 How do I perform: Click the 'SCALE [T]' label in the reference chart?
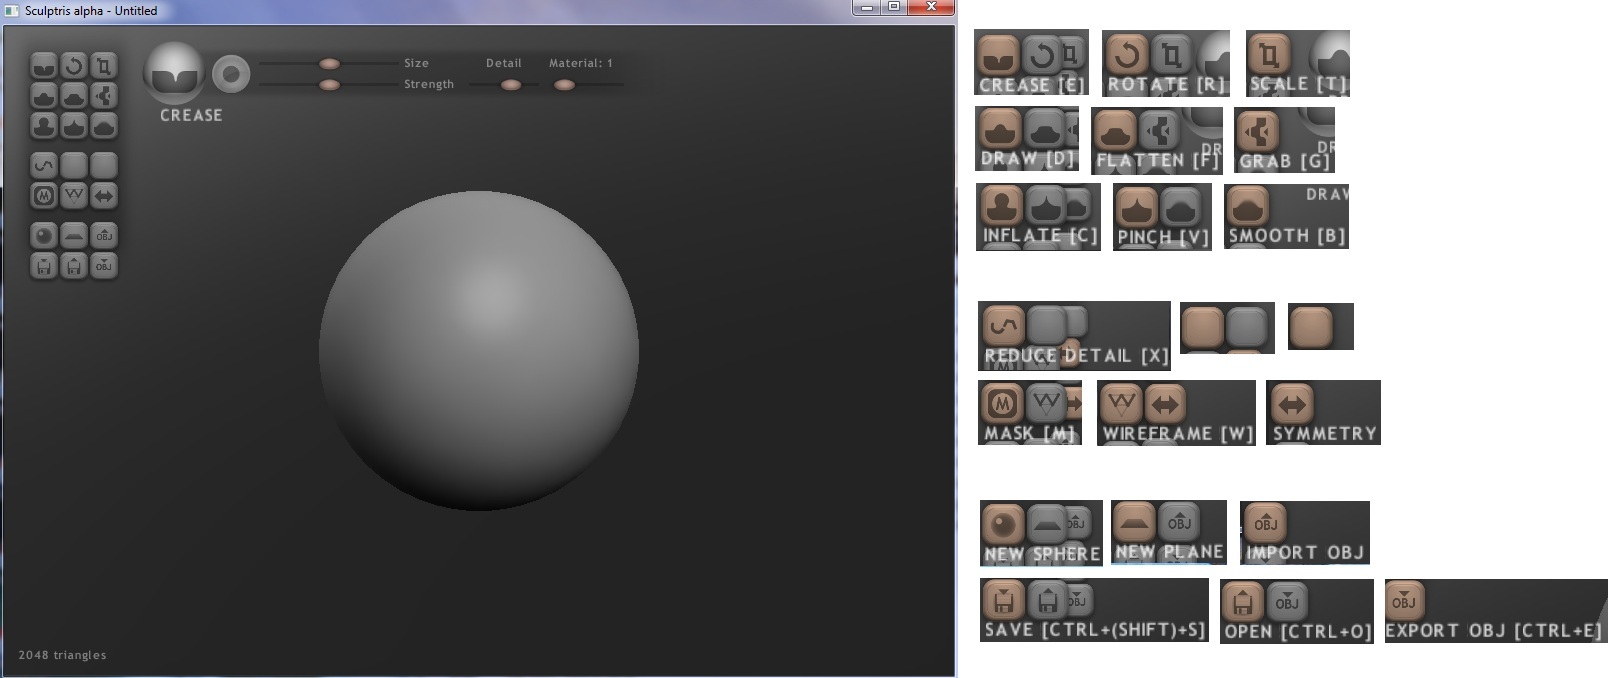pos(1298,84)
